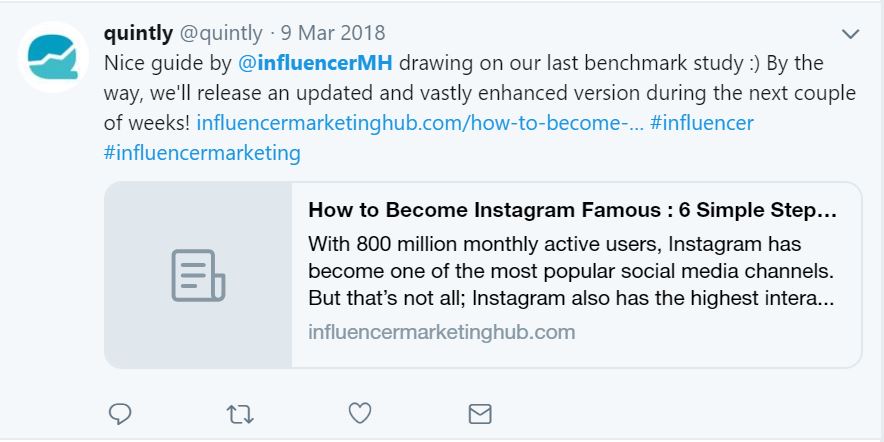Retweet this quintly tweet
The height and width of the screenshot is (442, 884).
point(240,413)
